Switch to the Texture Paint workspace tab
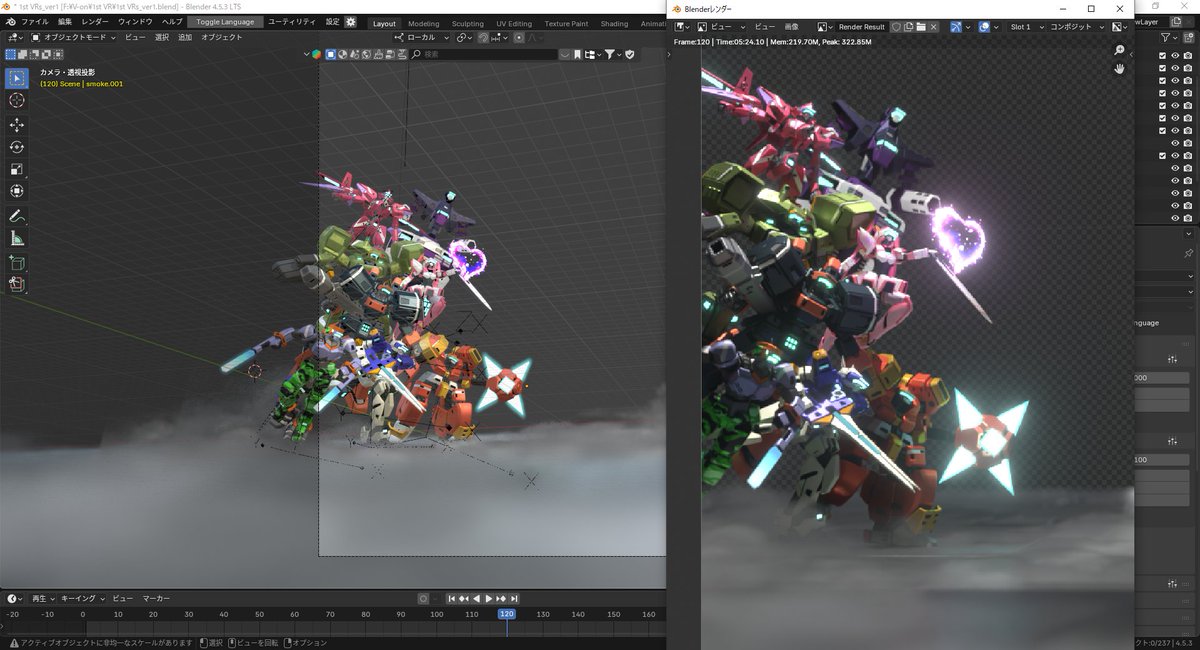This screenshot has width=1200, height=650. [566, 23]
